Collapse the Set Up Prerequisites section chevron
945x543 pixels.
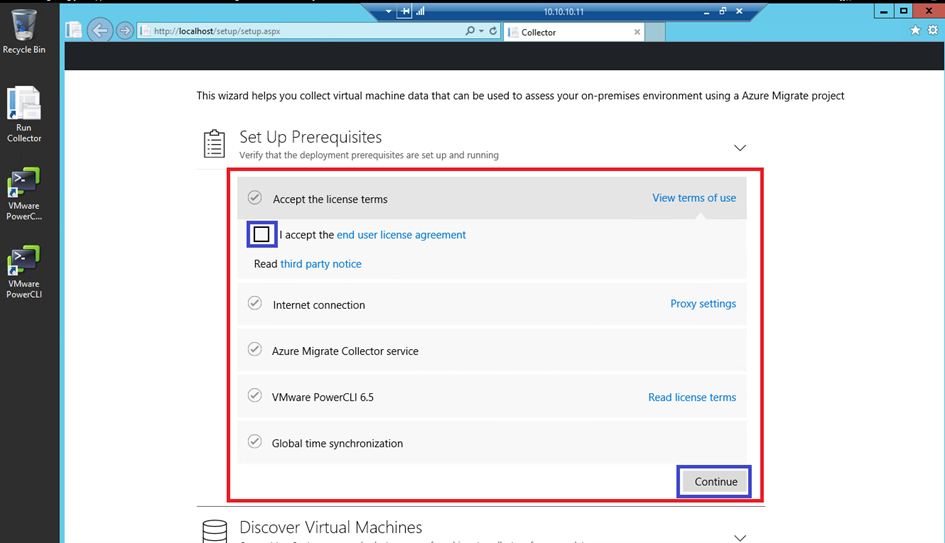click(x=740, y=148)
